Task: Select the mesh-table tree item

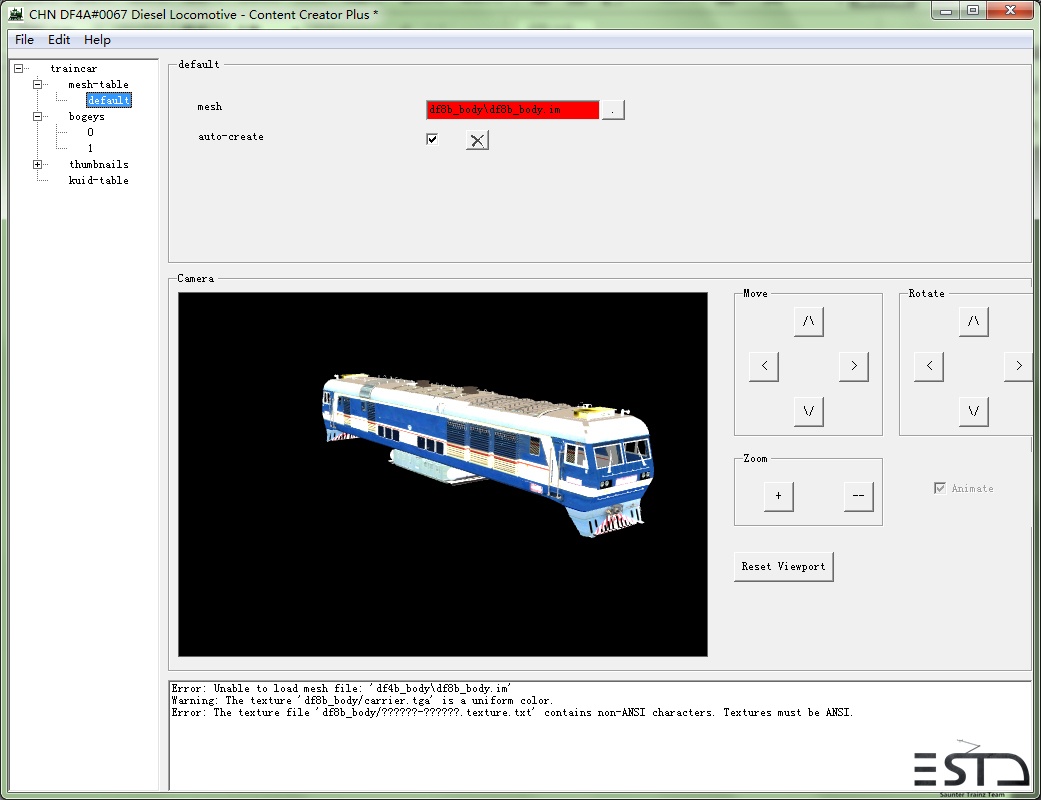Action: [98, 84]
